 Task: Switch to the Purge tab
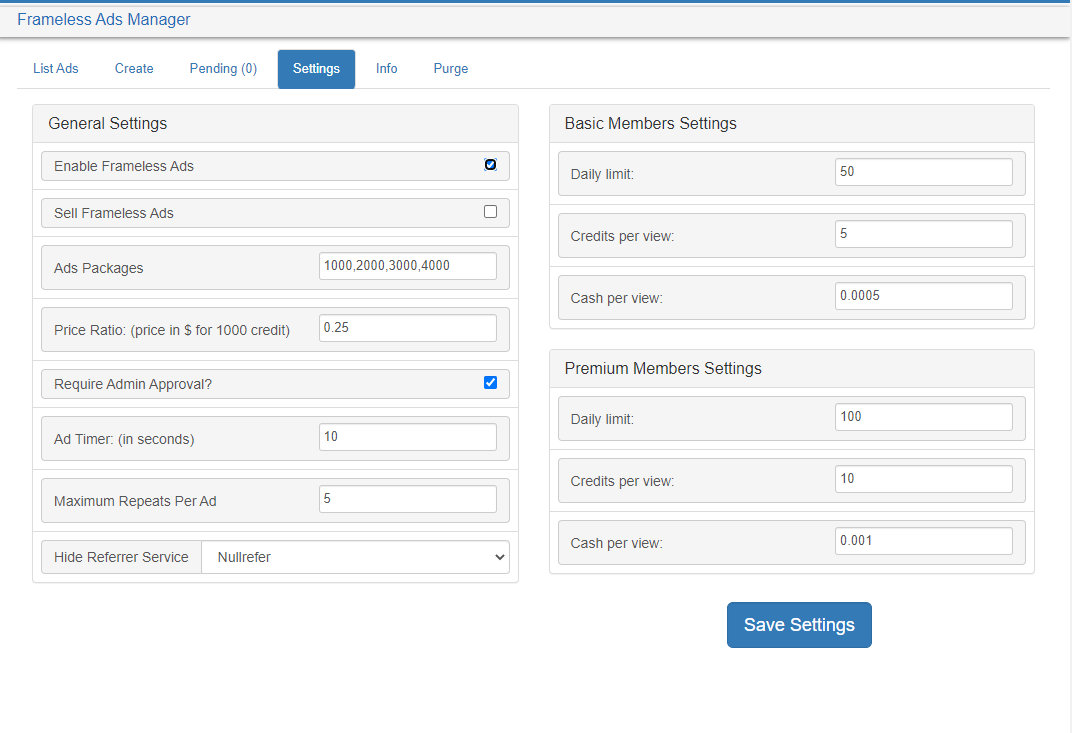451,69
